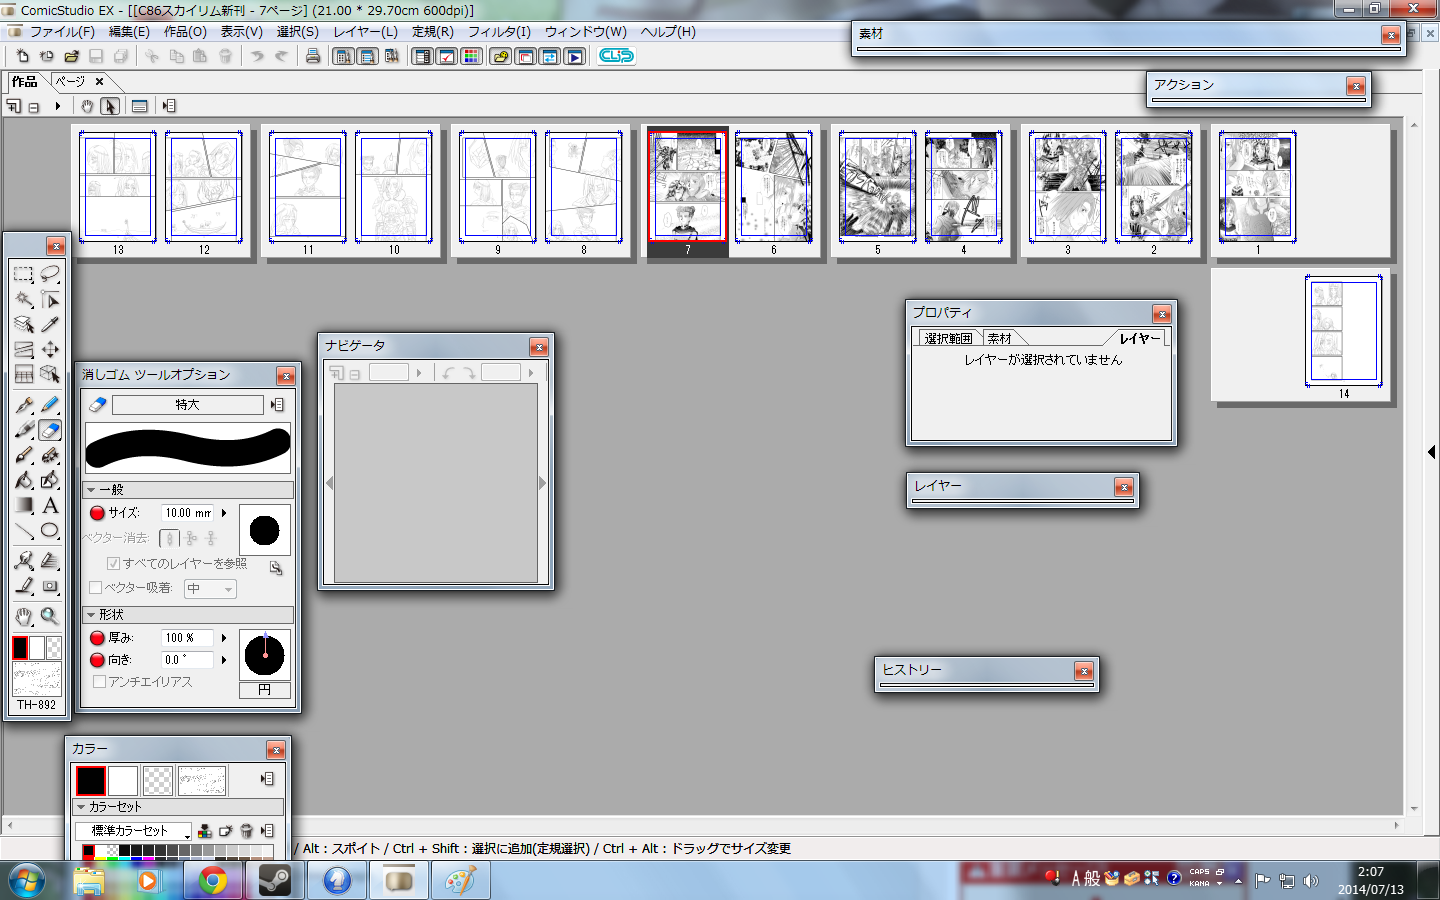Select the Lasso selection tool
Viewport: 1440px width, 900px height.
(50, 273)
